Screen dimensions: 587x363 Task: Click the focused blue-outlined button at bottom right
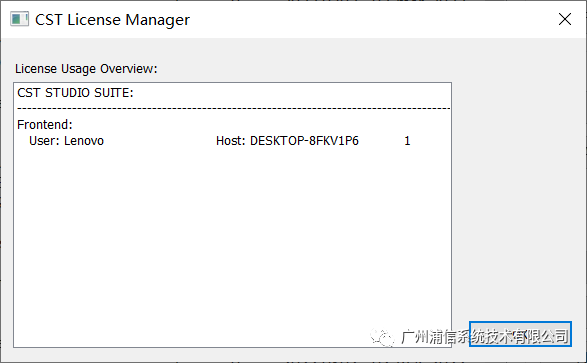[x=520, y=334]
